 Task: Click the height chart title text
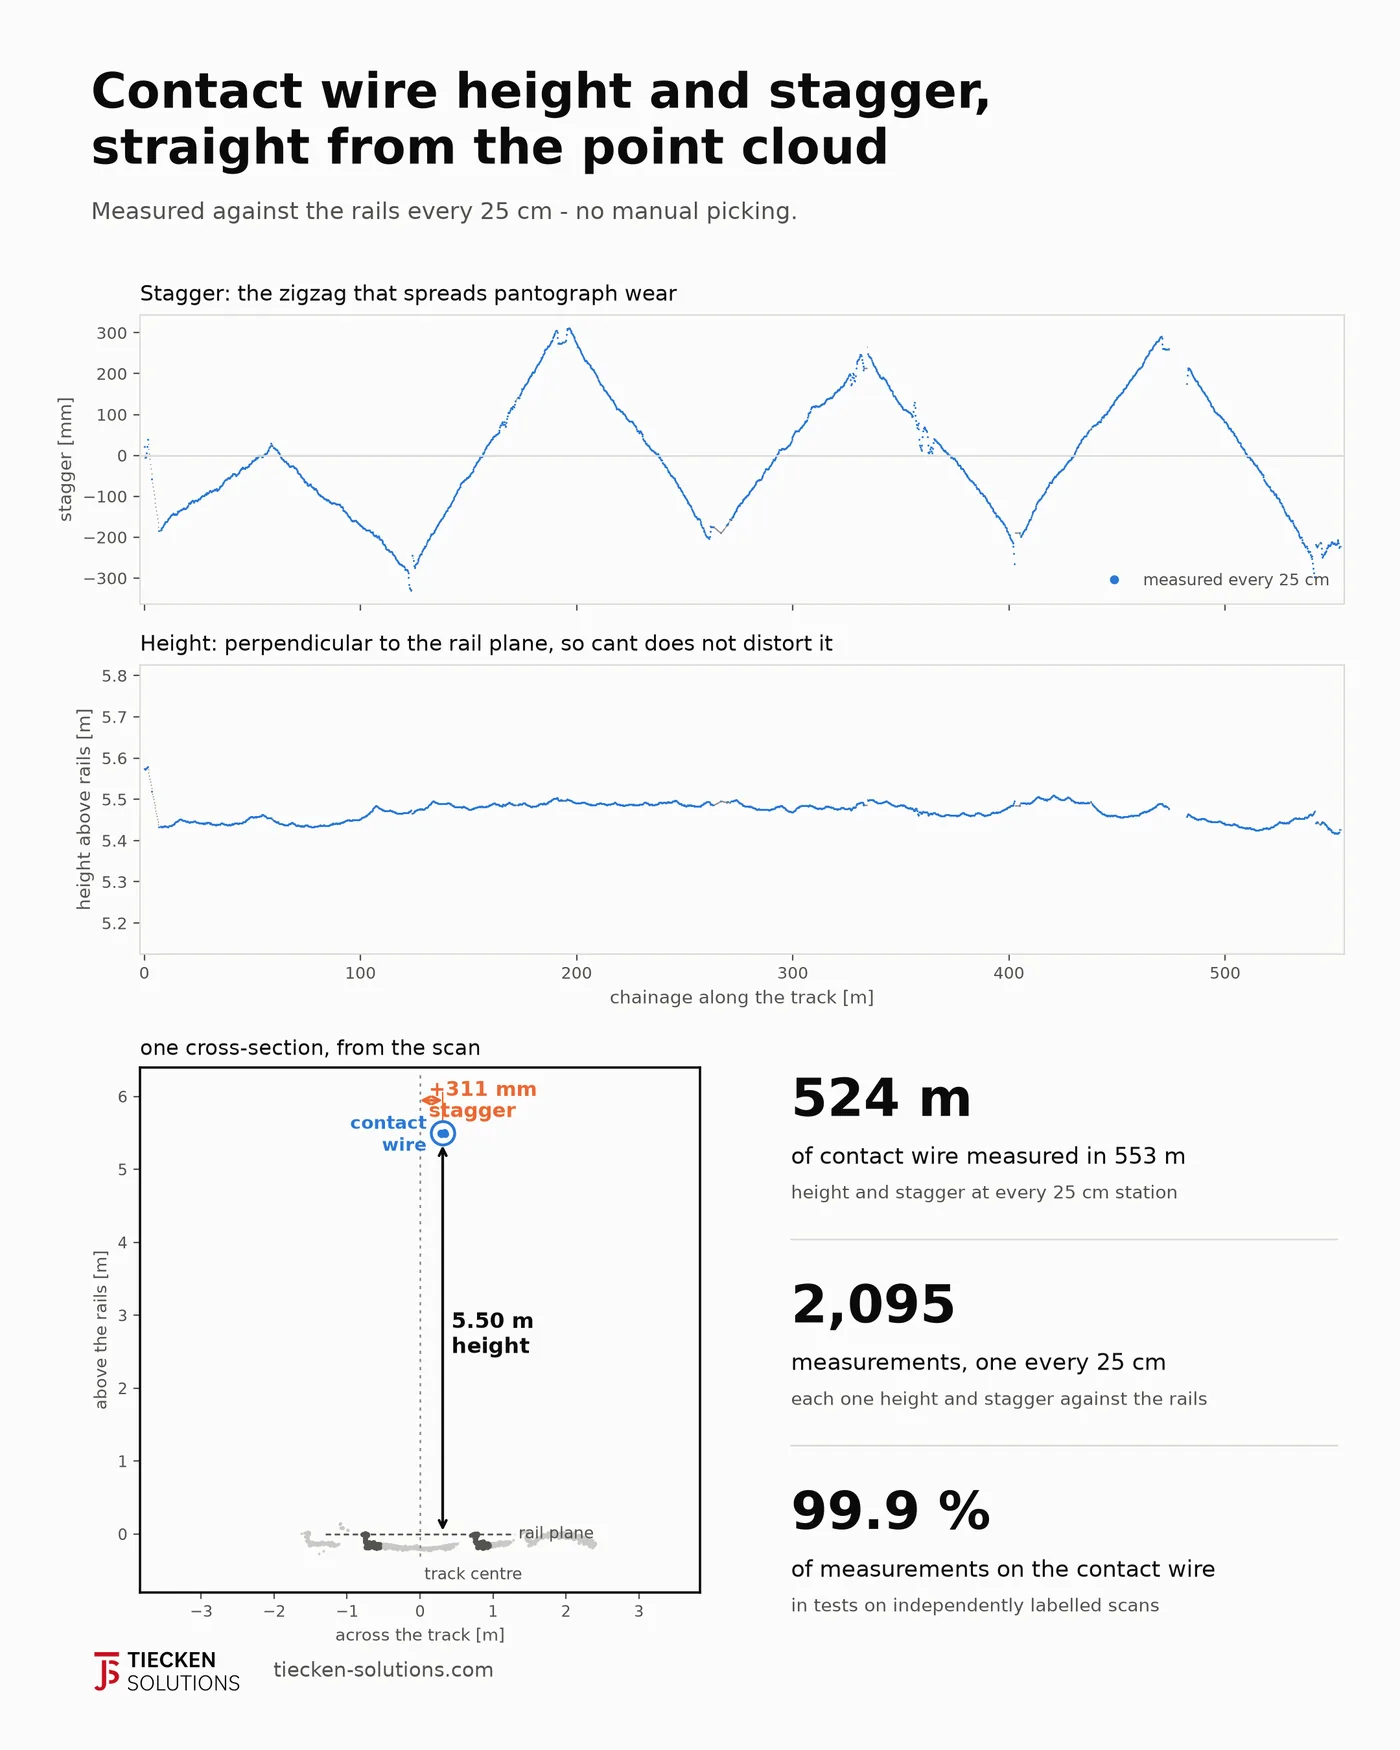(486, 644)
